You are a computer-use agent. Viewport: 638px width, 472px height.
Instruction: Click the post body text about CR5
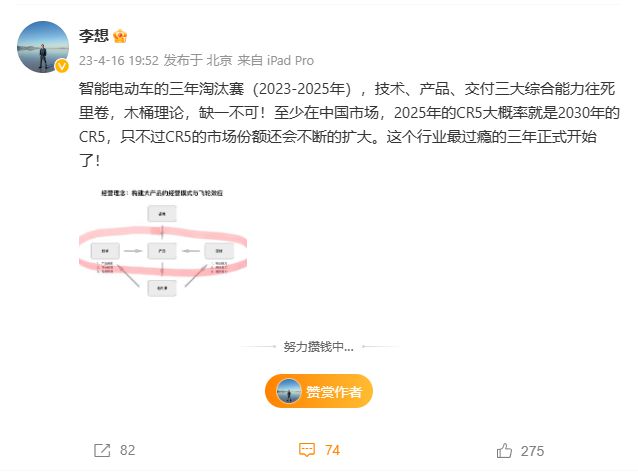(x=349, y=125)
